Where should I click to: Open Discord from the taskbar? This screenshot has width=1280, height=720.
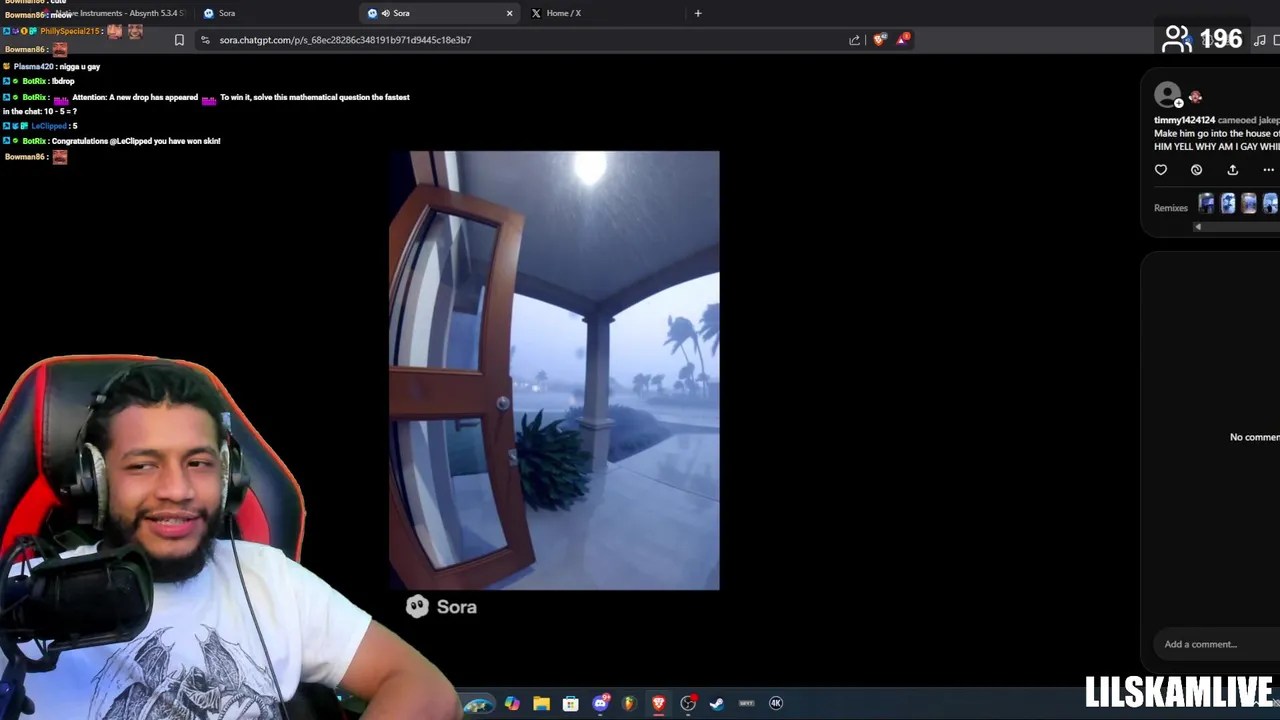(x=600, y=703)
